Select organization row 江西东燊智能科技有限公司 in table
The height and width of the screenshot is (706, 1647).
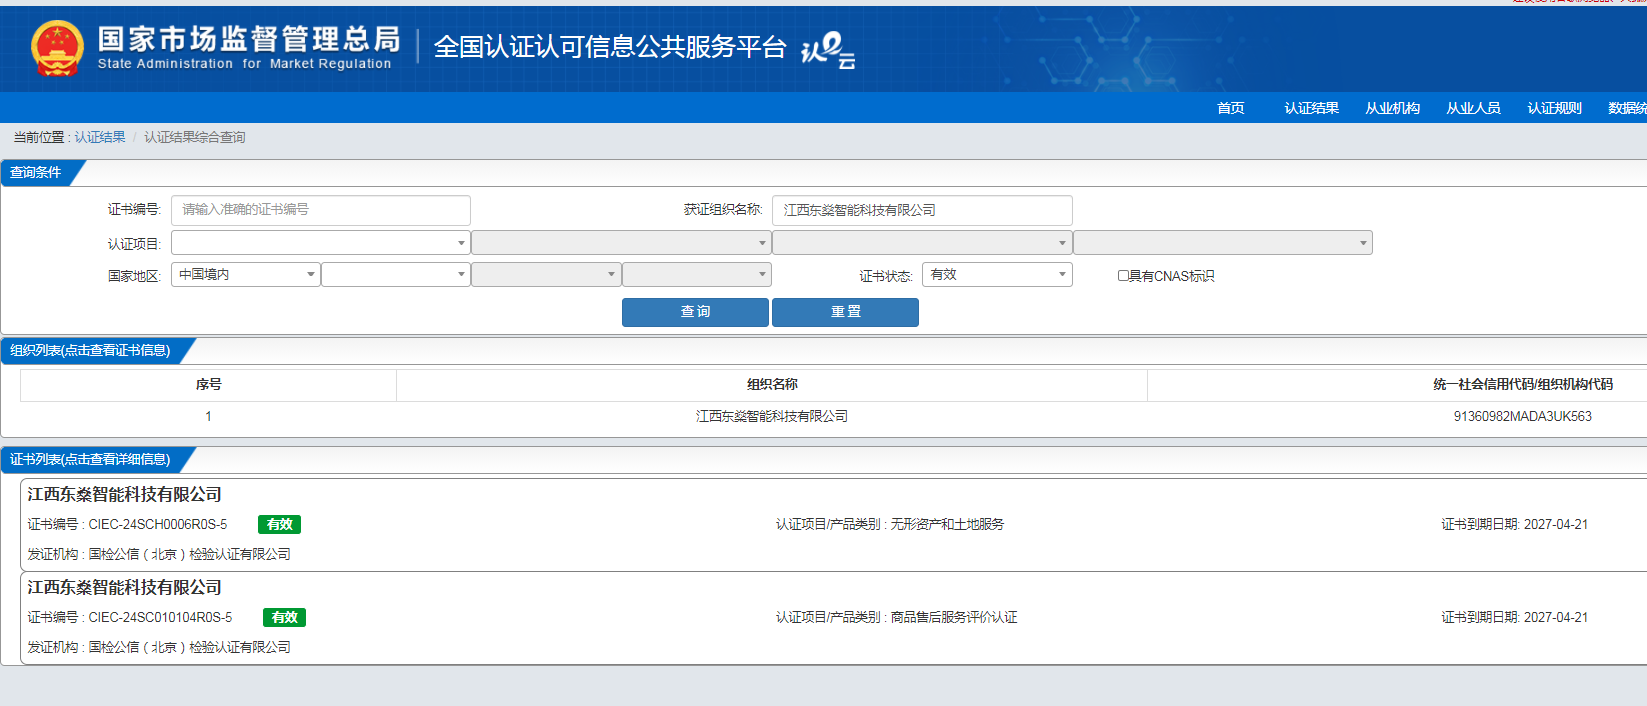coord(772,416)
